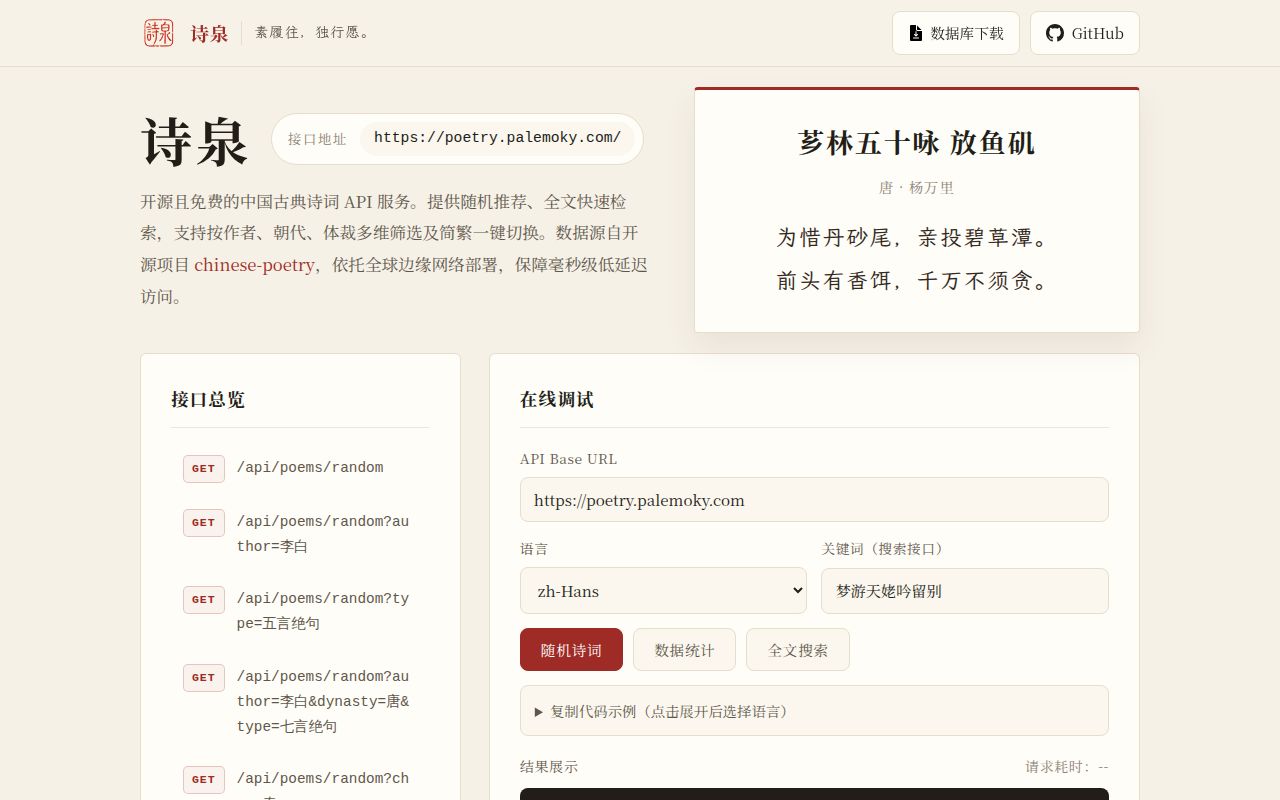Open the 语言 zh-Hans dropdown
1280x800 pixels.
[x=663, y=590]
